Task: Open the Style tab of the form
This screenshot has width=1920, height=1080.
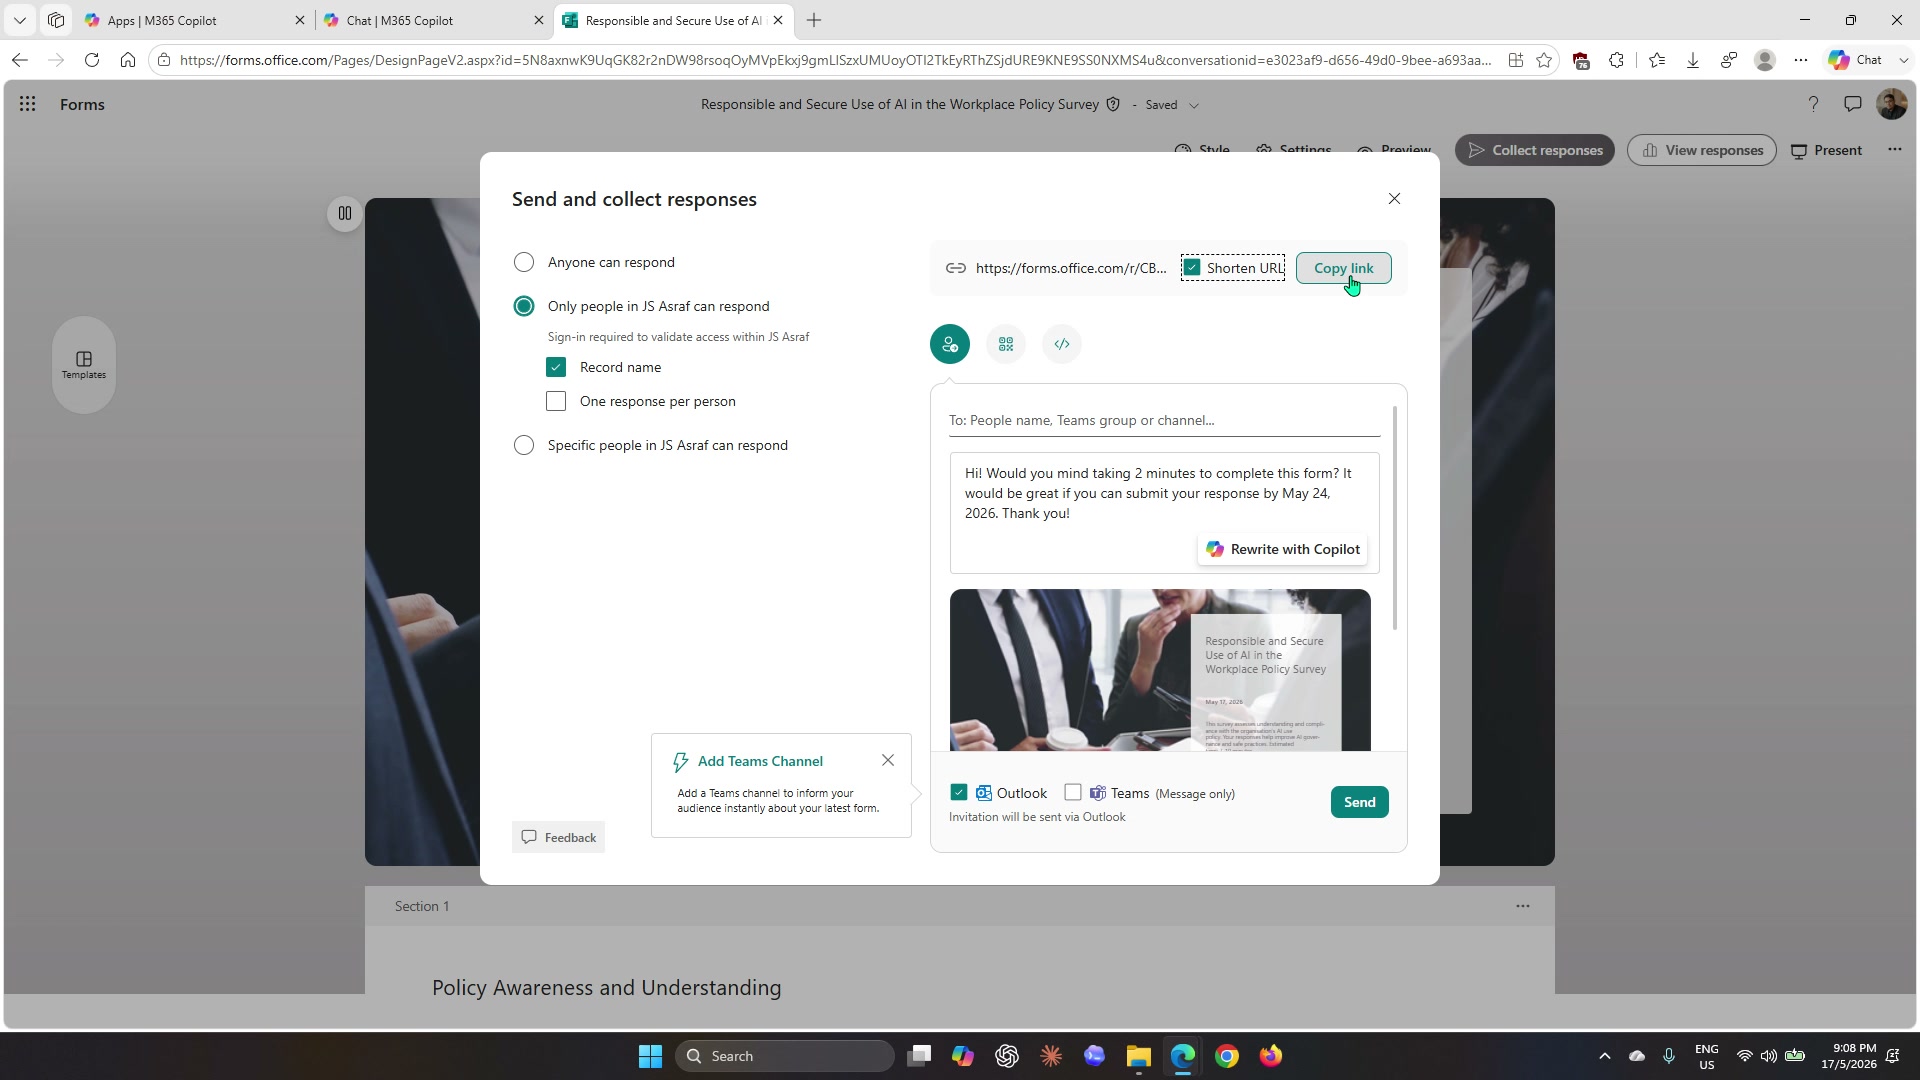Action: click(x=1202, y=150)
